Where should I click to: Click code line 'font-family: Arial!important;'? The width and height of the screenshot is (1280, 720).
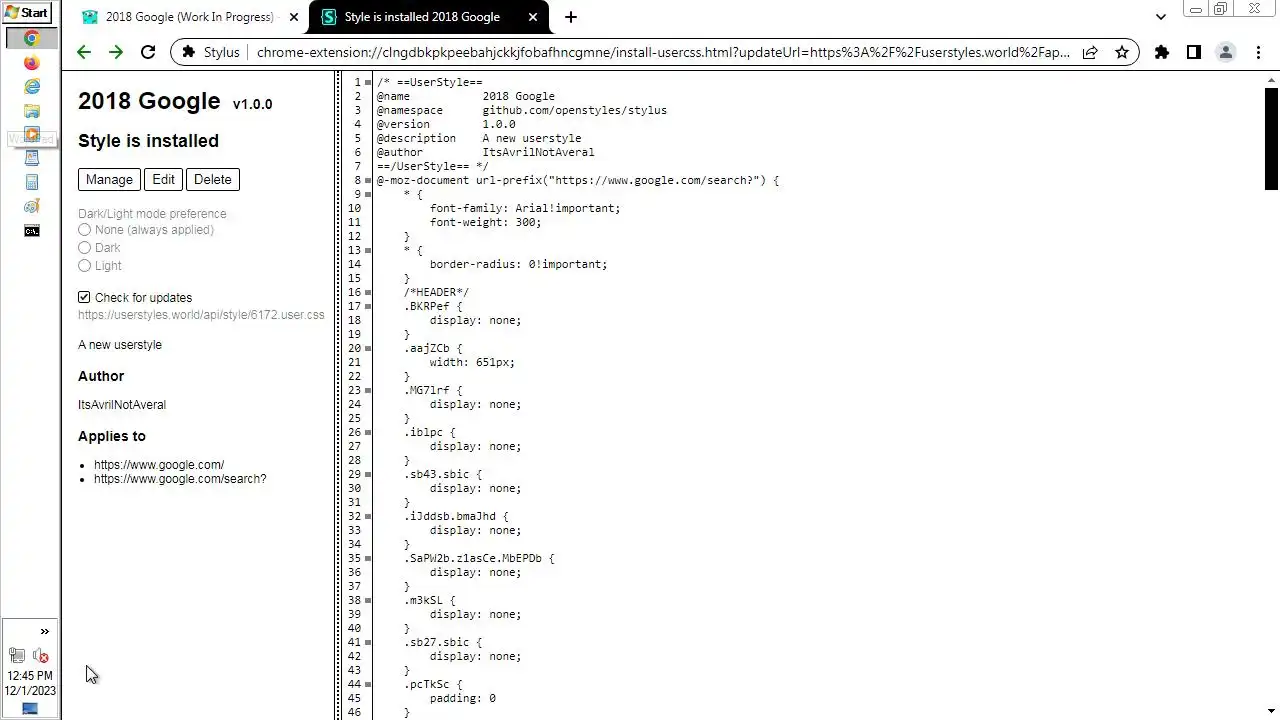click(x=525, y=208)
